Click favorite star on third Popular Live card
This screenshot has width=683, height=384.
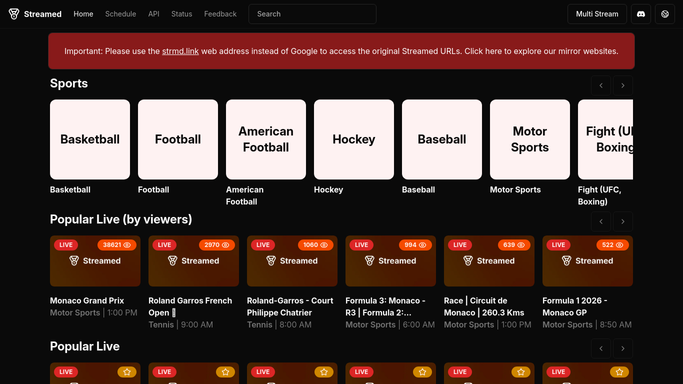[324, 372]
